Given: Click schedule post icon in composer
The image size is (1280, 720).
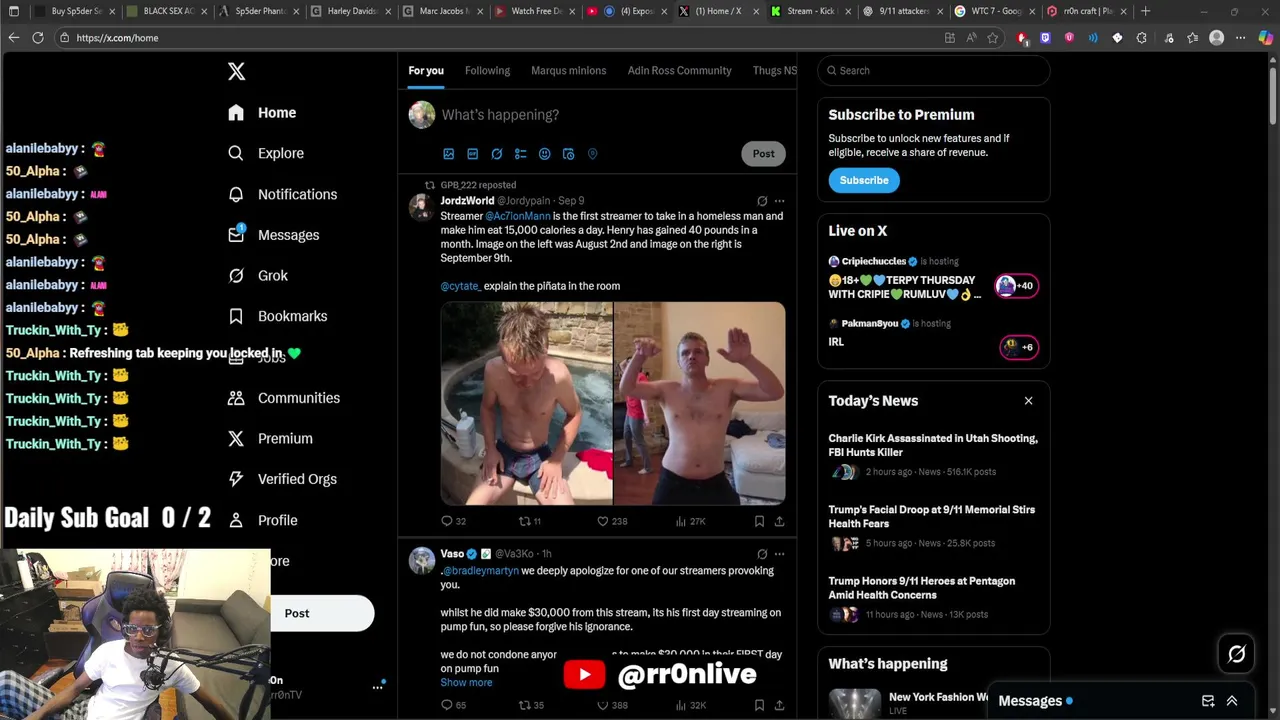Looking at the screenshot, I should point(568,154).
